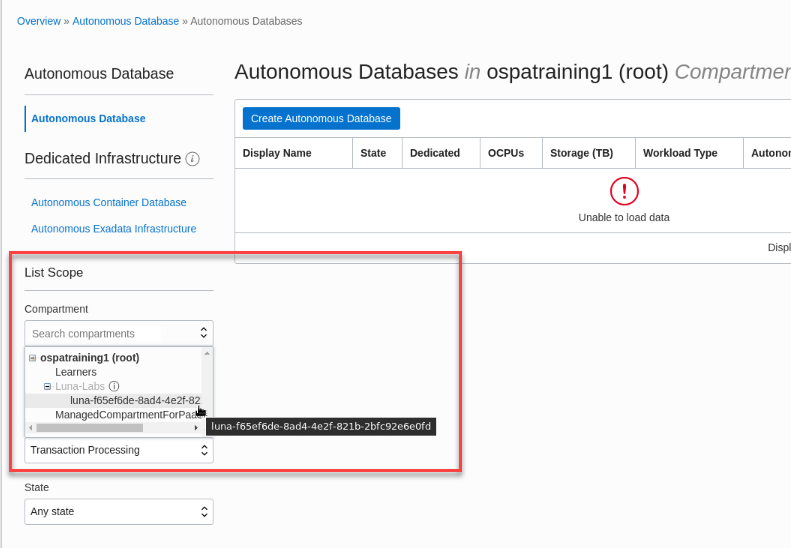Sort by the Display Name column header
791x548 pixels.
click(277, 153)
